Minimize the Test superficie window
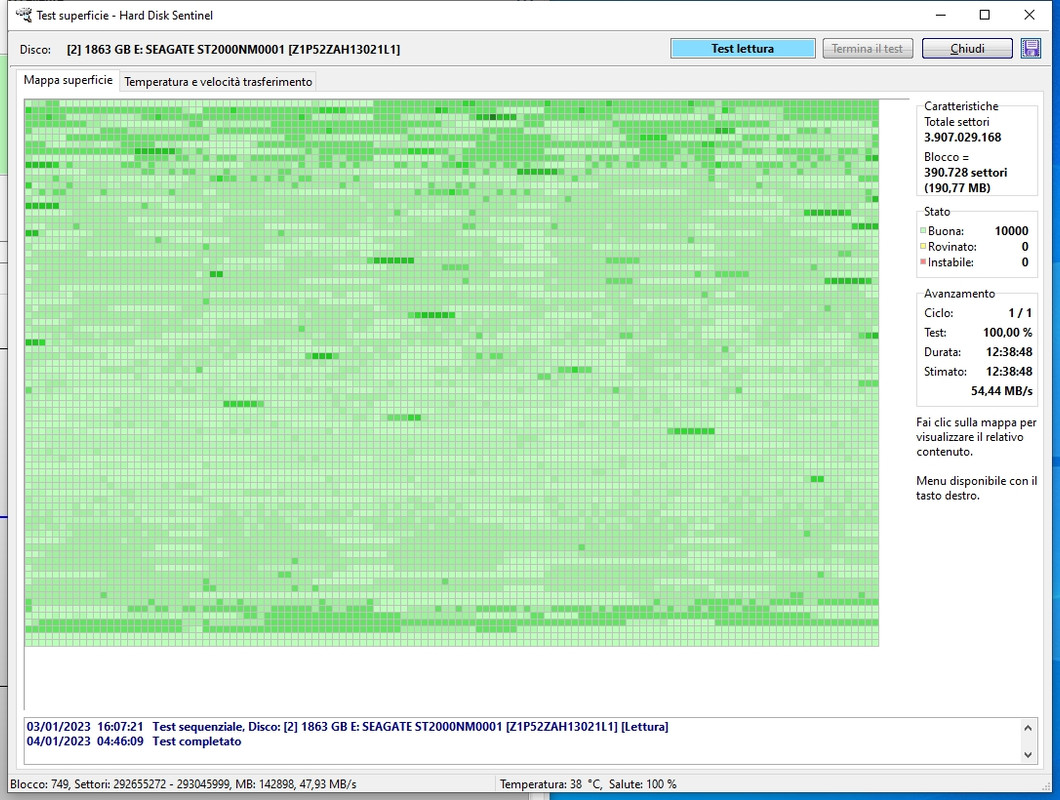Screen dimensions: 1060x800 coord(940,15)
